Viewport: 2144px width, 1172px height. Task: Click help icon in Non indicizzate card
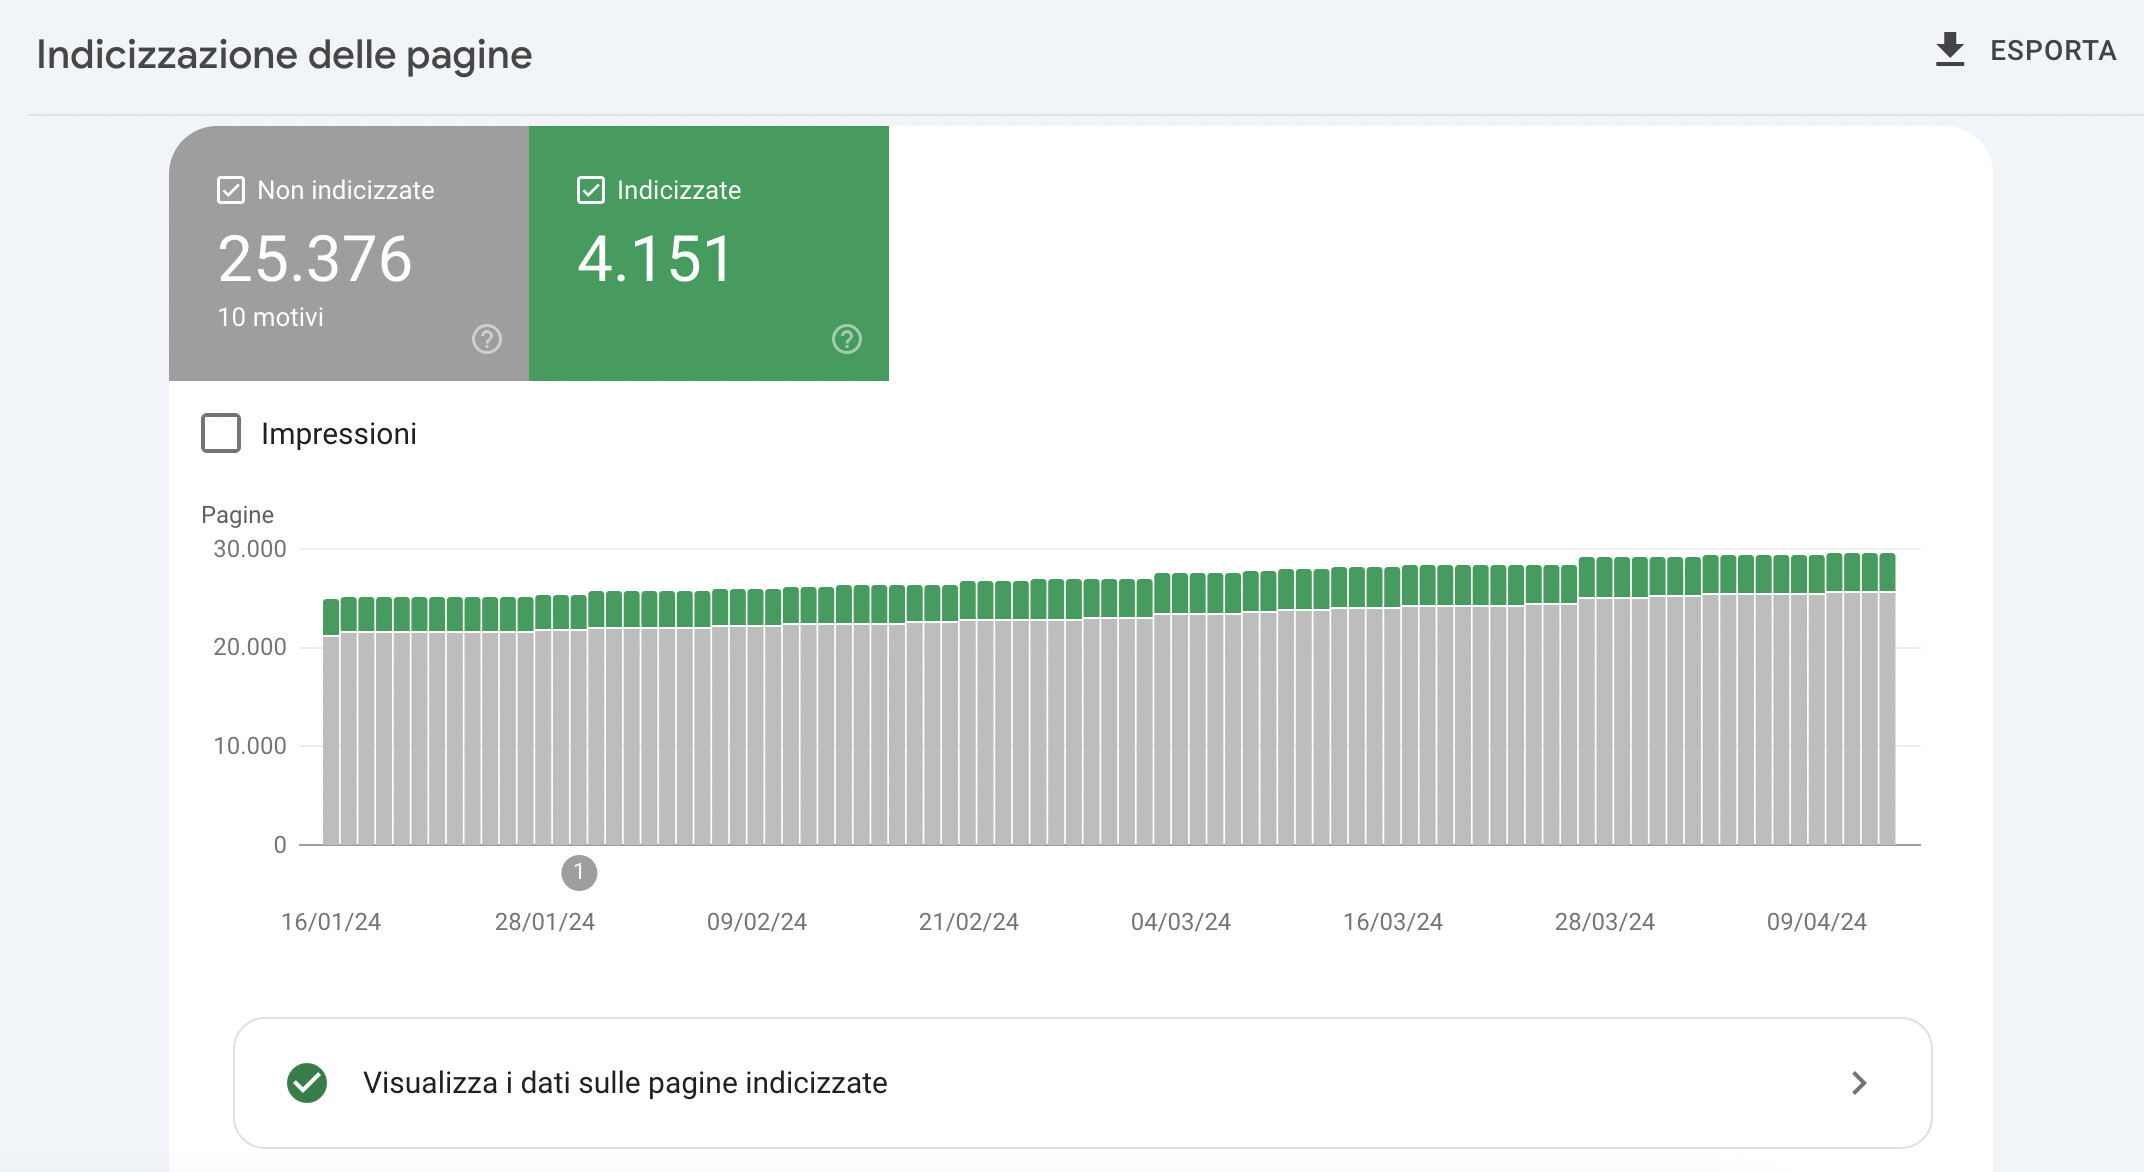[487, 339]
